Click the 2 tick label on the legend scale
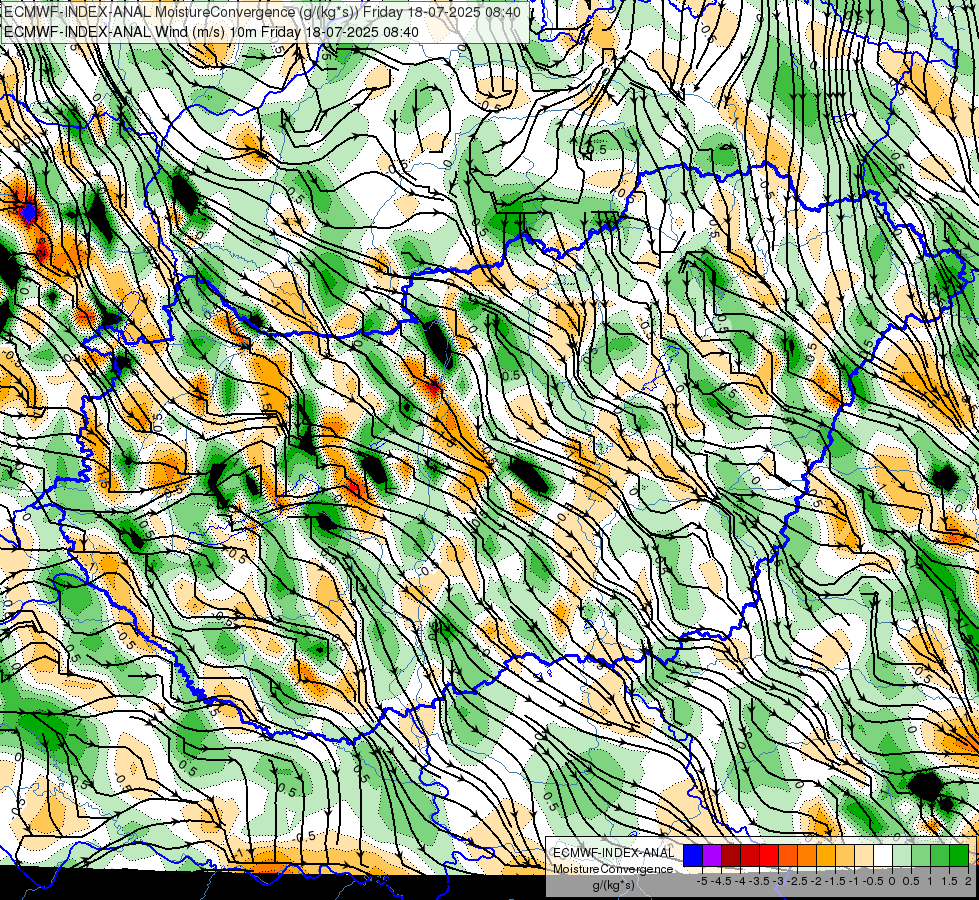The image size is (979, 900). [x=968, y=881]
